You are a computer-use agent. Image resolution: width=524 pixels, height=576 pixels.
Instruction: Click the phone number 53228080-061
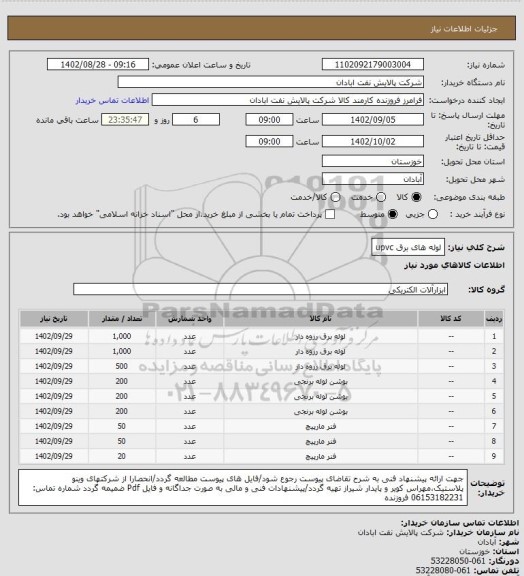(443, 570)
